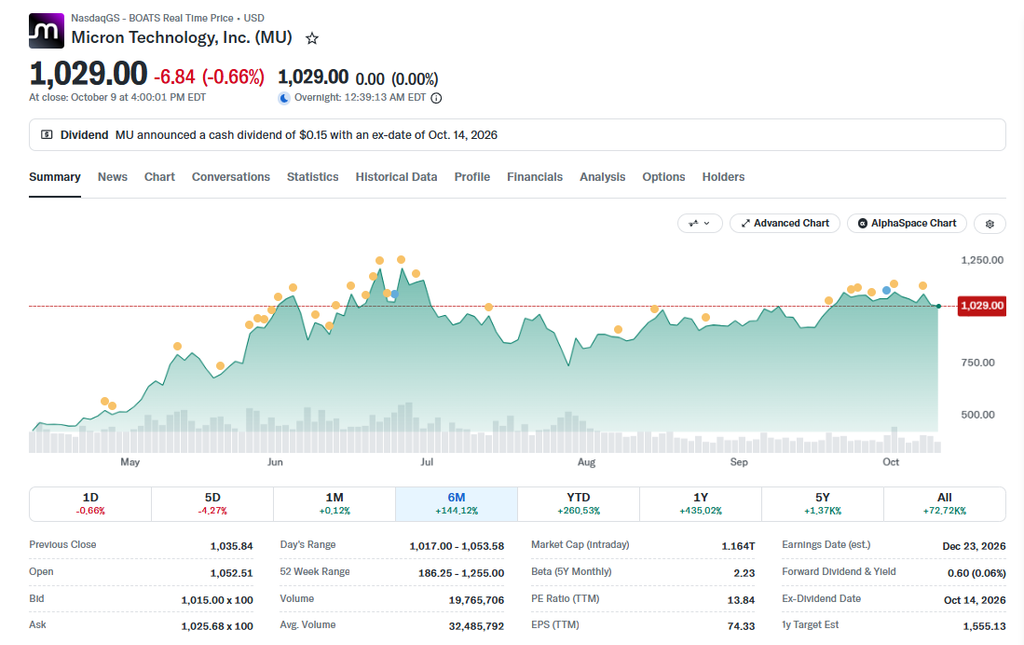This screenshot has width=1024, height=645.
Task: Open the Historical Data tab
Action: pos(396,177)
